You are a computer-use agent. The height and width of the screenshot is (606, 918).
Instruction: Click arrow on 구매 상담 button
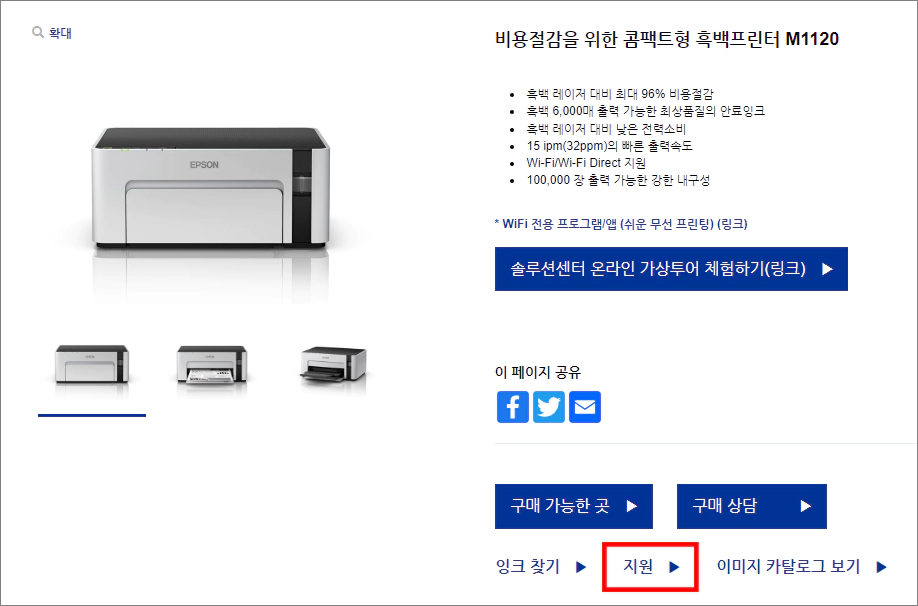point(806,506)
